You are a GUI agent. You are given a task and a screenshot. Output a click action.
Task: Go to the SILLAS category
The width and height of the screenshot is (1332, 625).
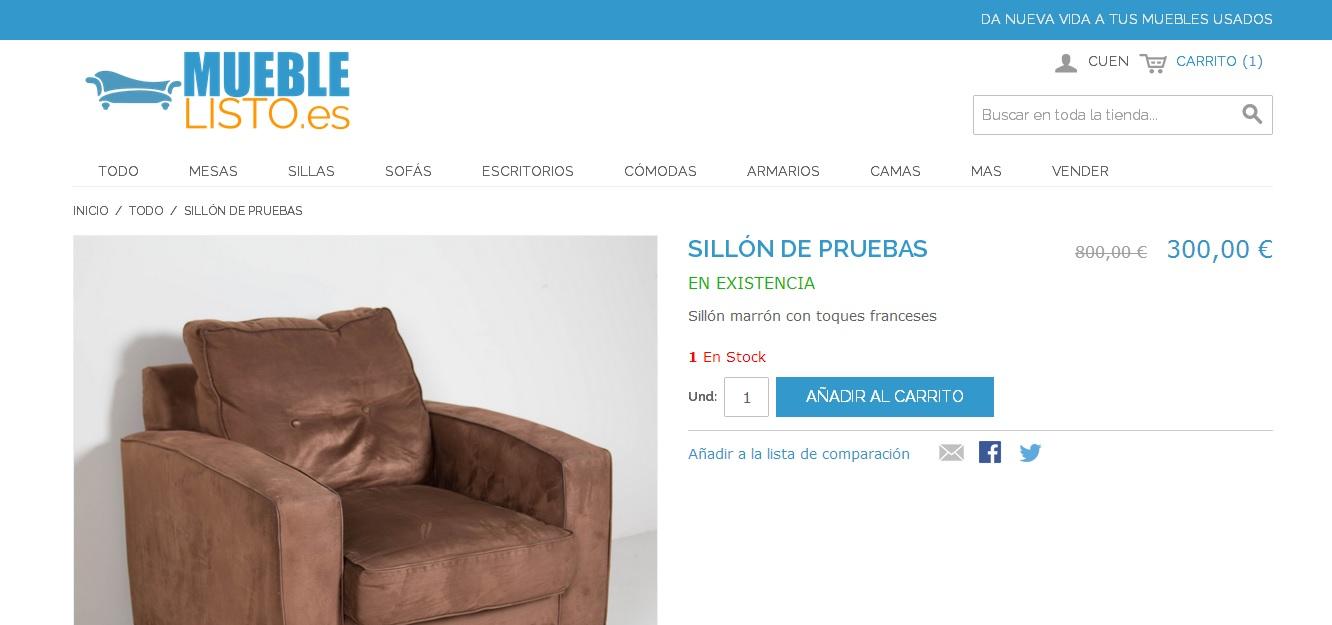click(311, 171)
